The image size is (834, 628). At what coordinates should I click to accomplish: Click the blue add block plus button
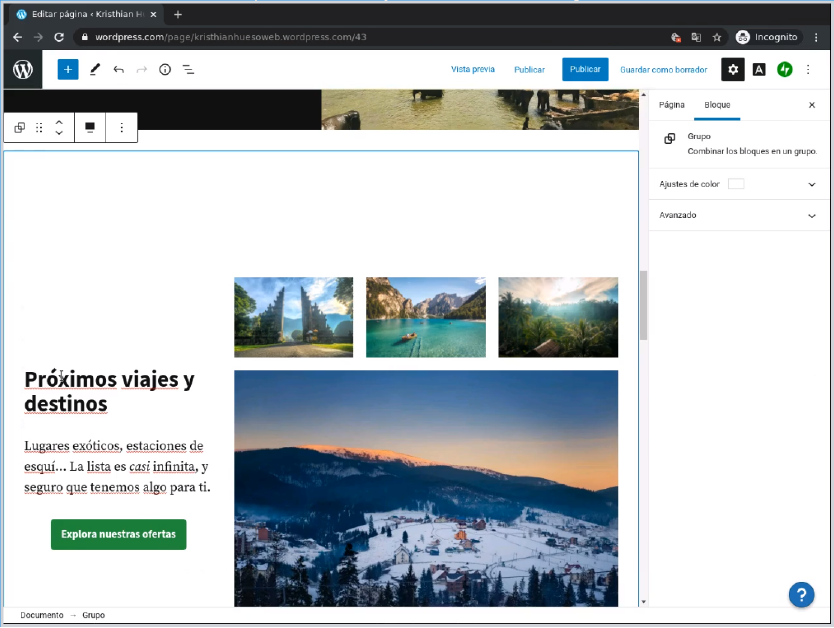tap(68, 70)
